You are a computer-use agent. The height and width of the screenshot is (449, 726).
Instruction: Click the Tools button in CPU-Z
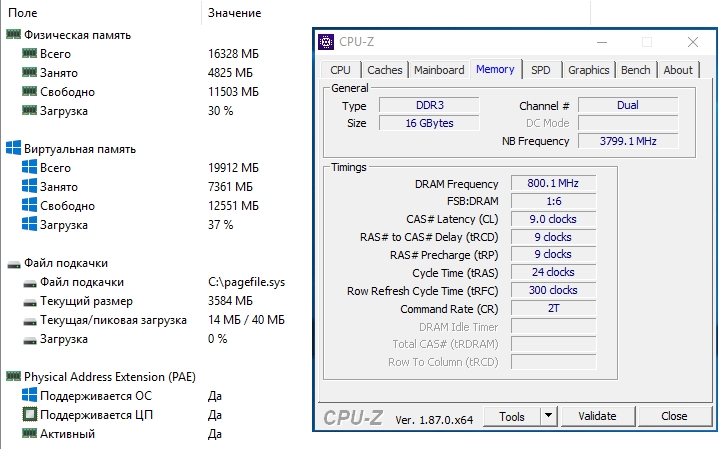pyautogui.click(x=512, y=417)
